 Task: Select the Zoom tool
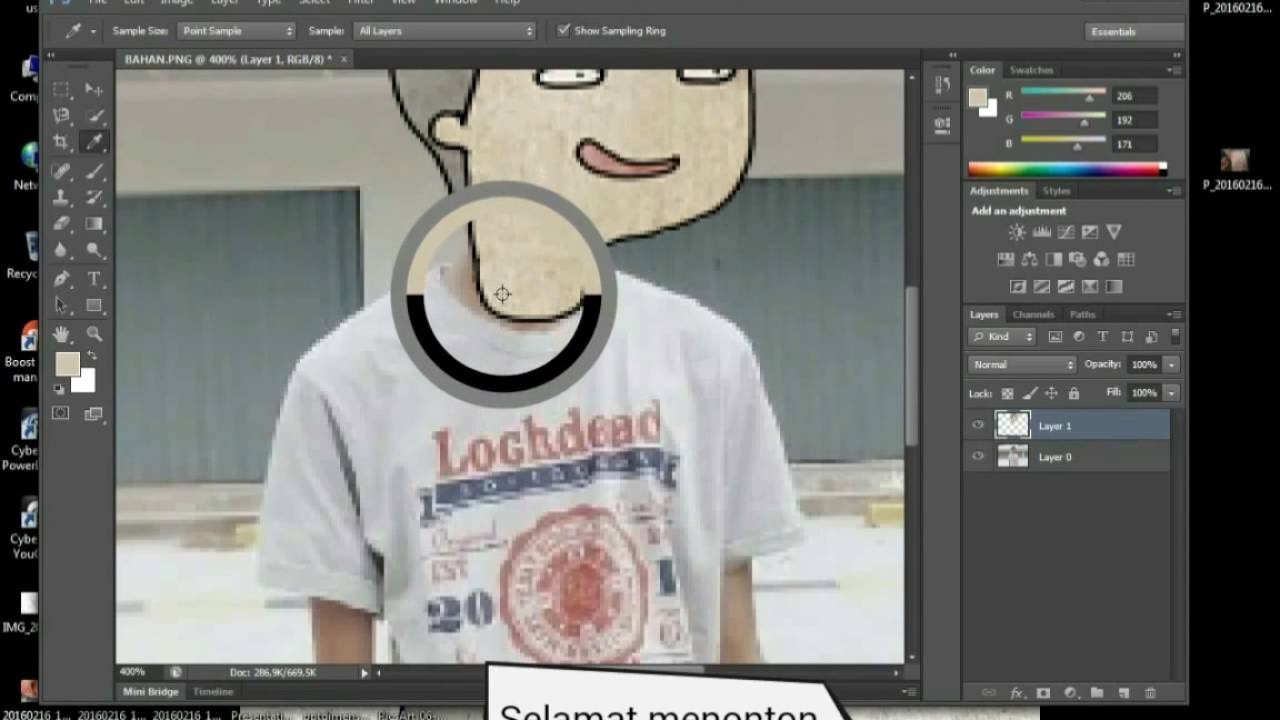pos(94,334)
